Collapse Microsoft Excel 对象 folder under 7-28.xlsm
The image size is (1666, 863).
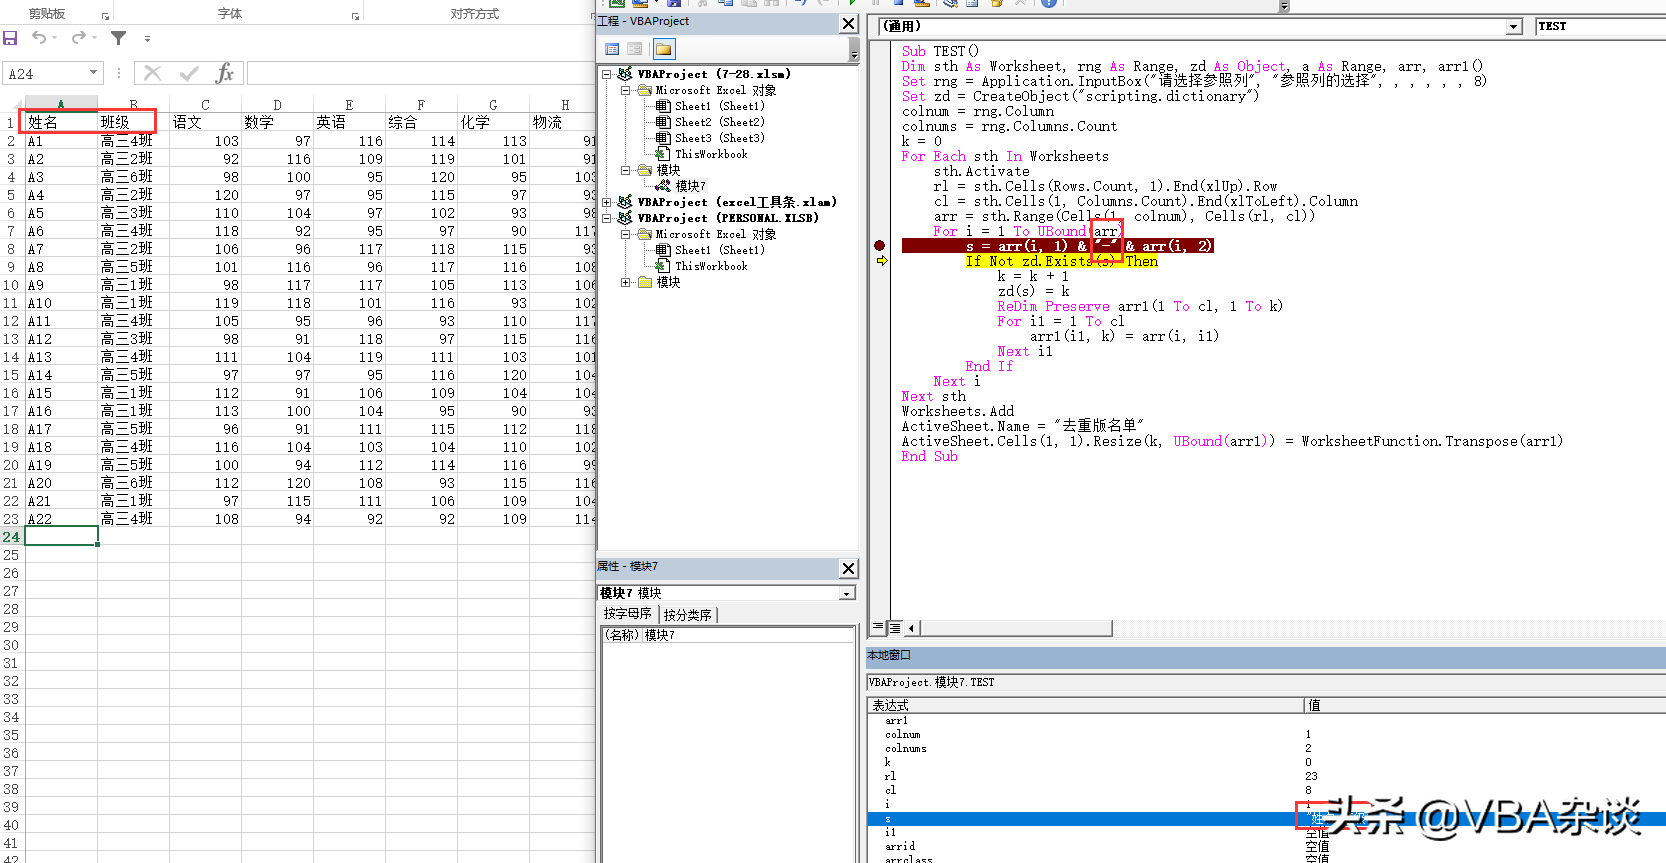[625, 90]
